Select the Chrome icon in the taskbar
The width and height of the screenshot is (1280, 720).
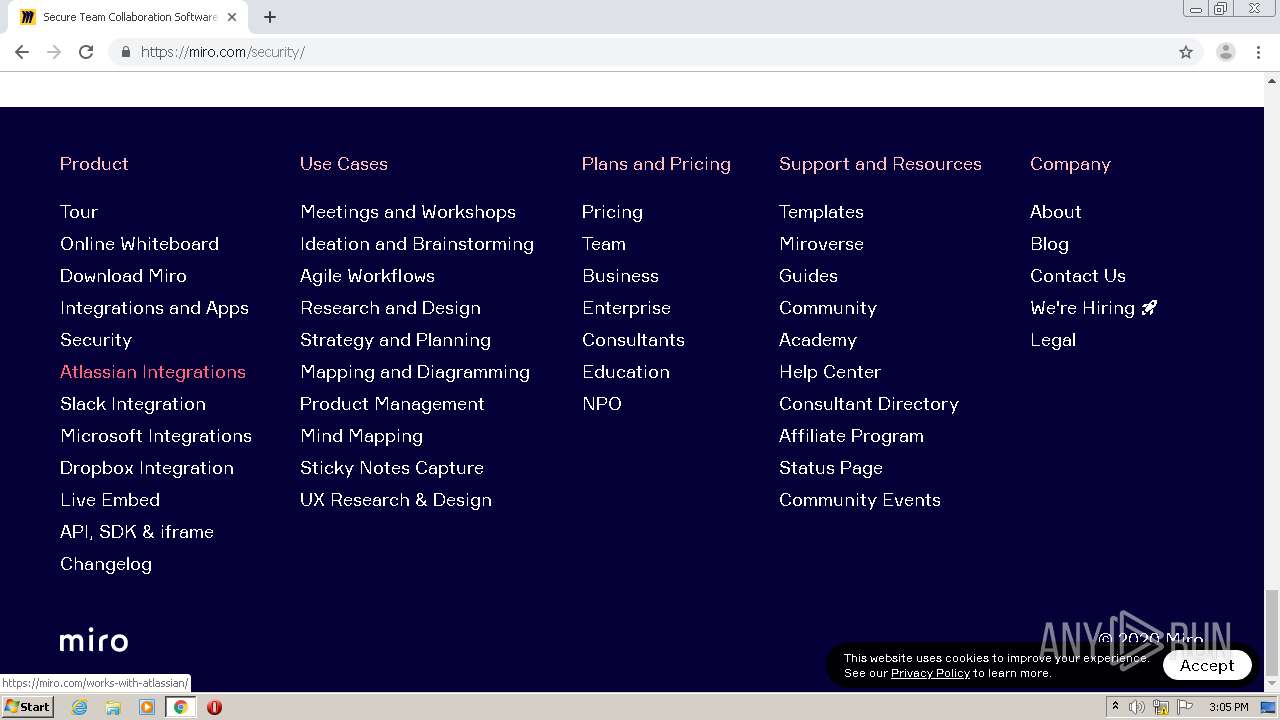(x=181, y=707)
